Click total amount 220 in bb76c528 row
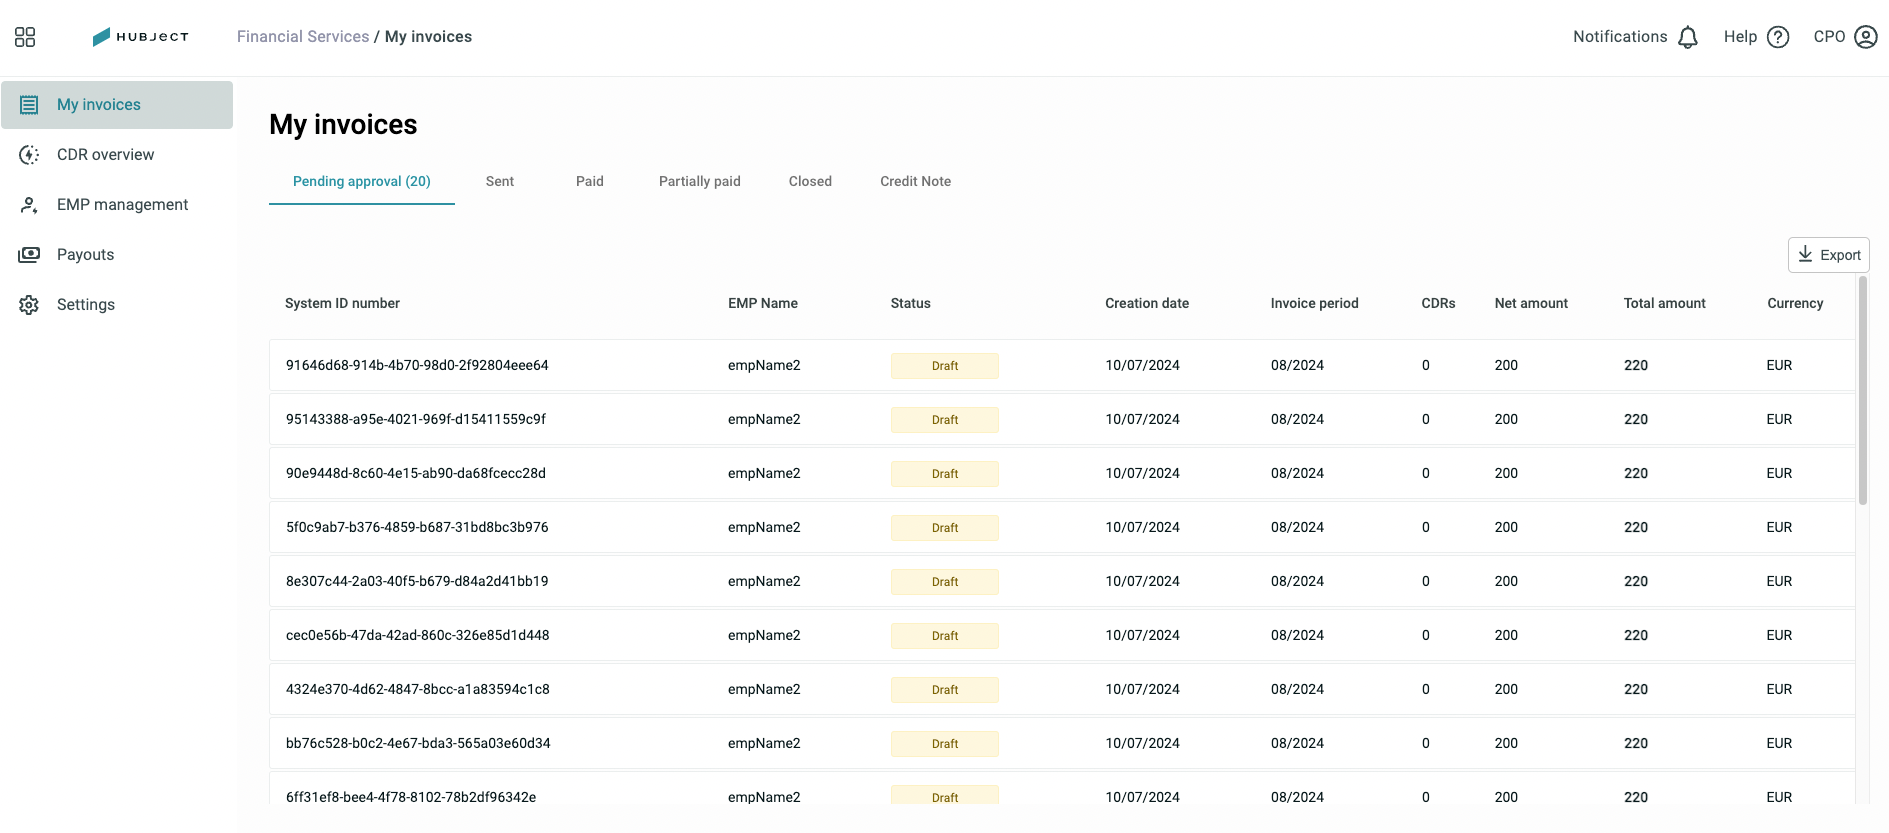Image resolution: width=1889 pixels, height=833 pixels. pos(1636,743)
